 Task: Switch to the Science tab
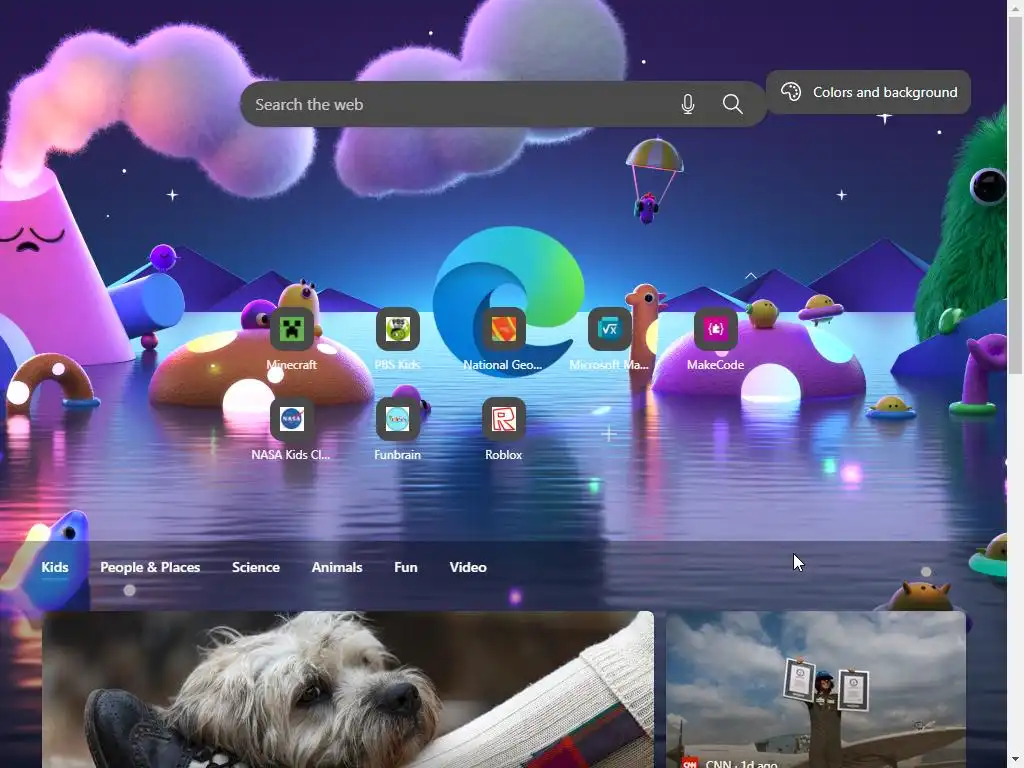click(256, 568)
